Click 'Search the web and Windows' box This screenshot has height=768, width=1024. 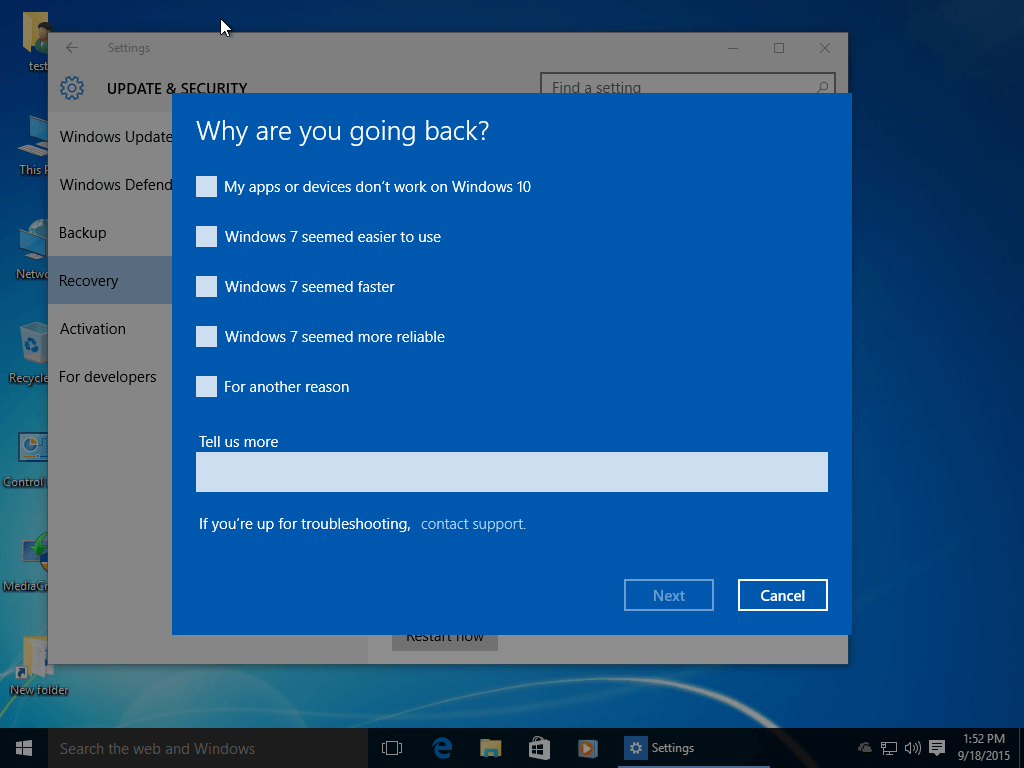[208, 748]
